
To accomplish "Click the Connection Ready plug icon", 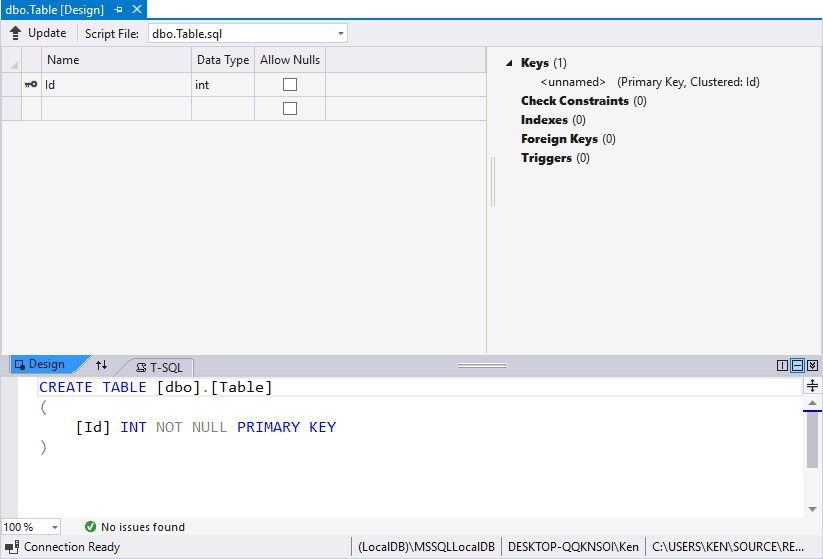I will (12, 547).
